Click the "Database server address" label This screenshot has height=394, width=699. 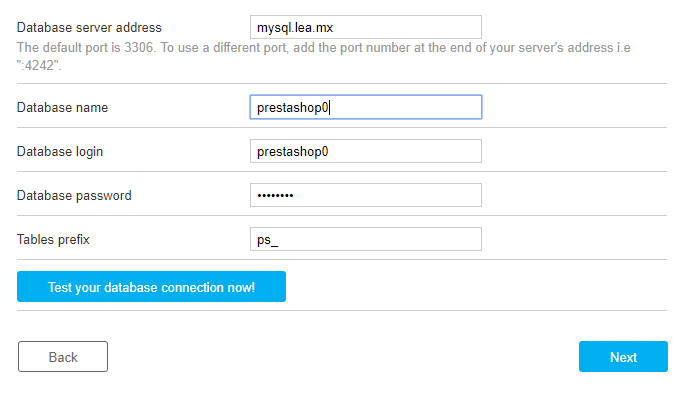[89, 28]
